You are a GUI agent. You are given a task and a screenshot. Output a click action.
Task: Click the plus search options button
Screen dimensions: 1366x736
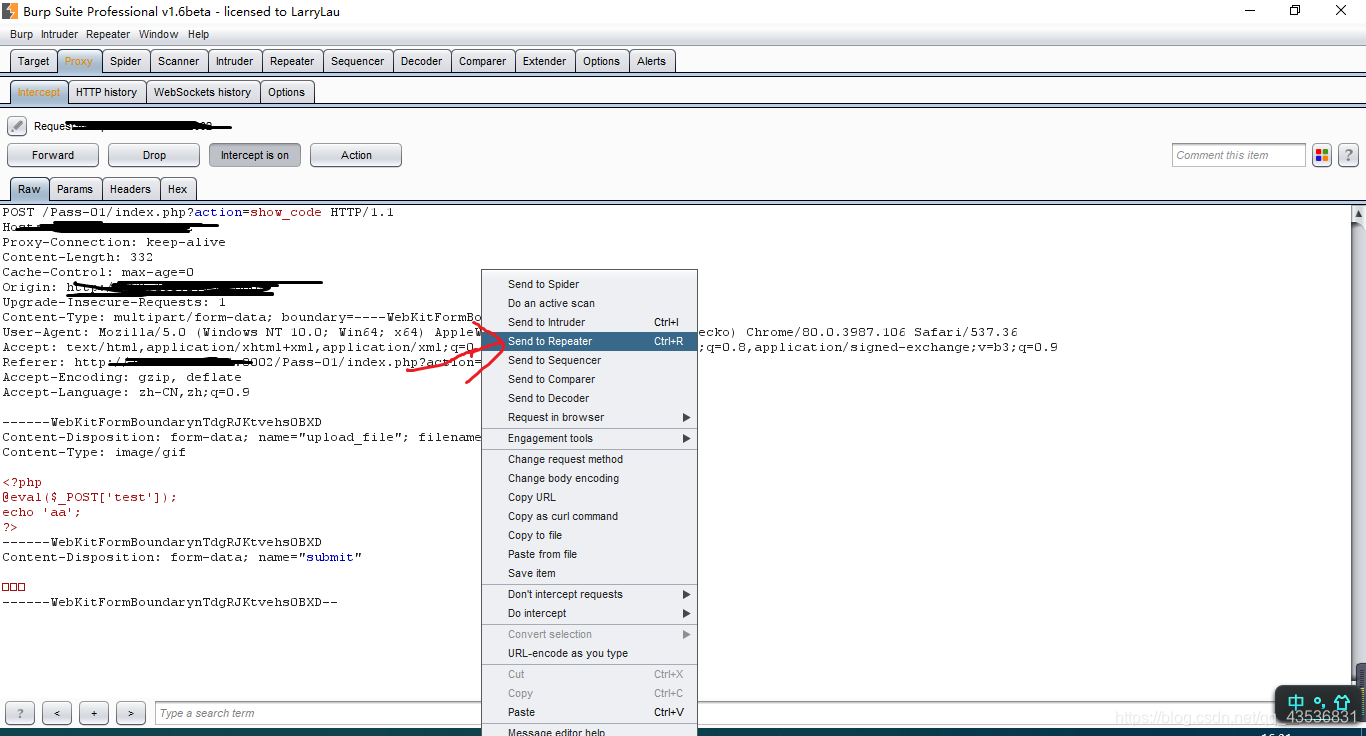tap(94, 713)
